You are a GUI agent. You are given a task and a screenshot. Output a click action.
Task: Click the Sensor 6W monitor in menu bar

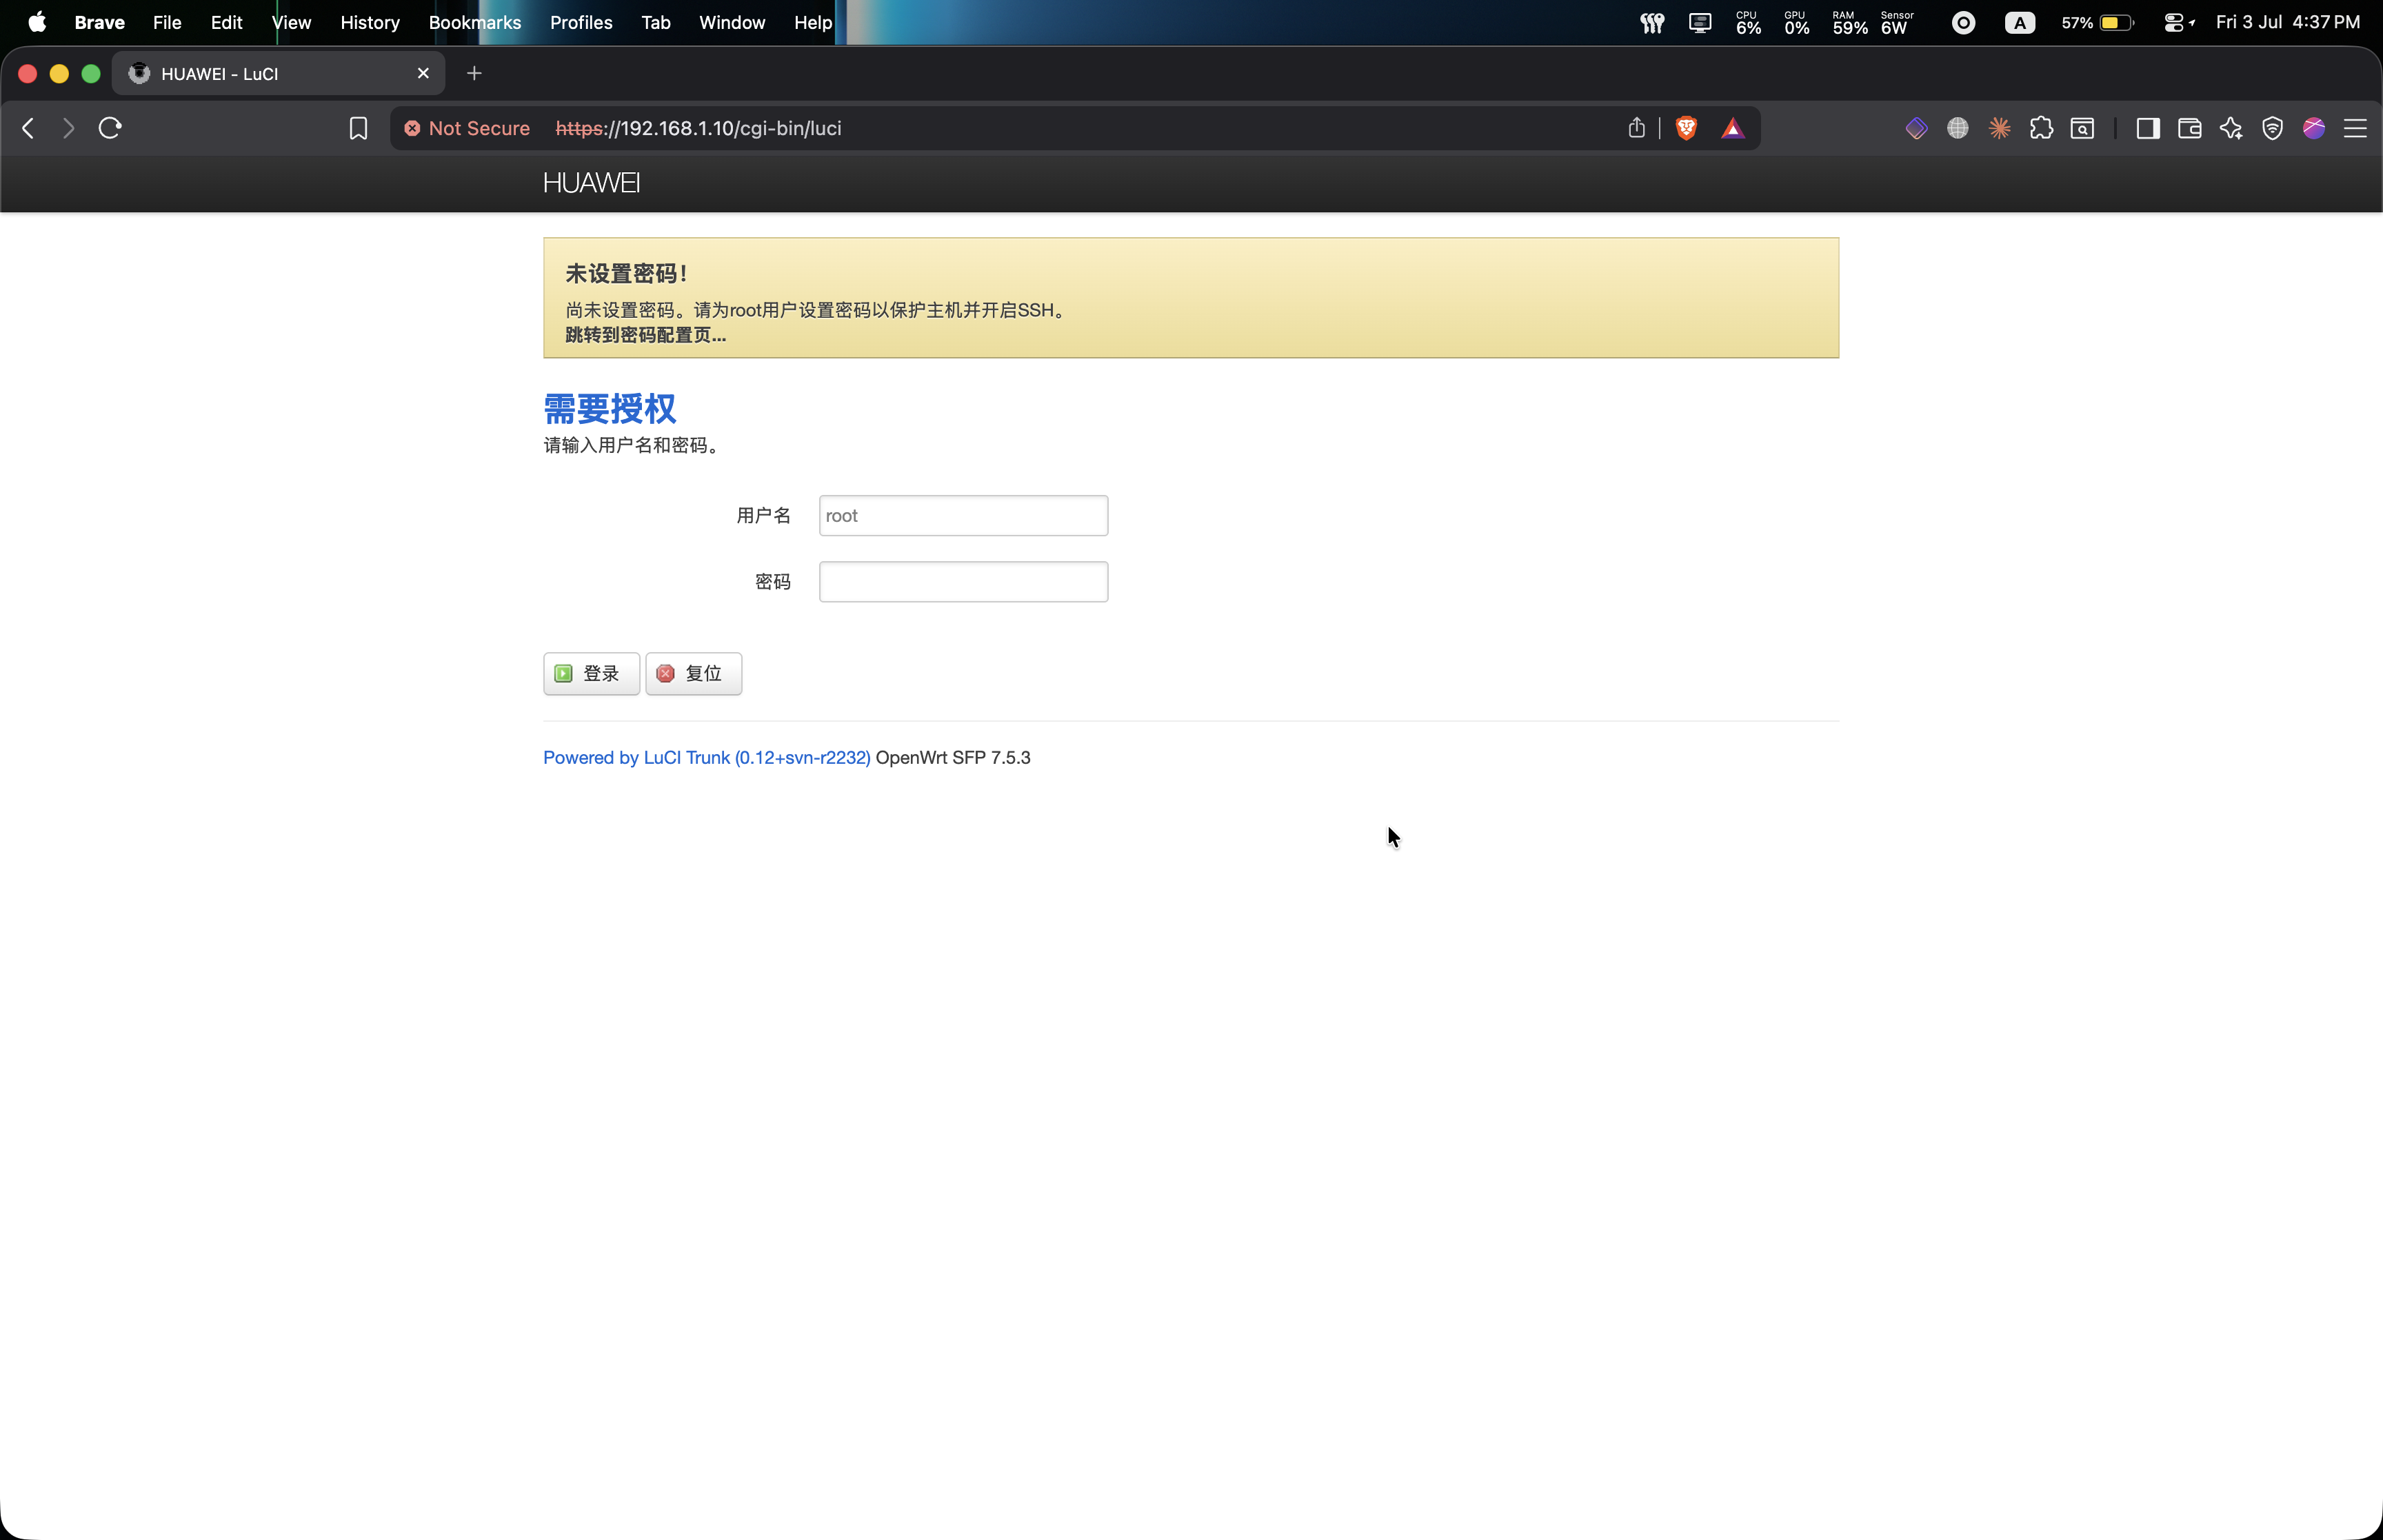tap(1897, 22)
